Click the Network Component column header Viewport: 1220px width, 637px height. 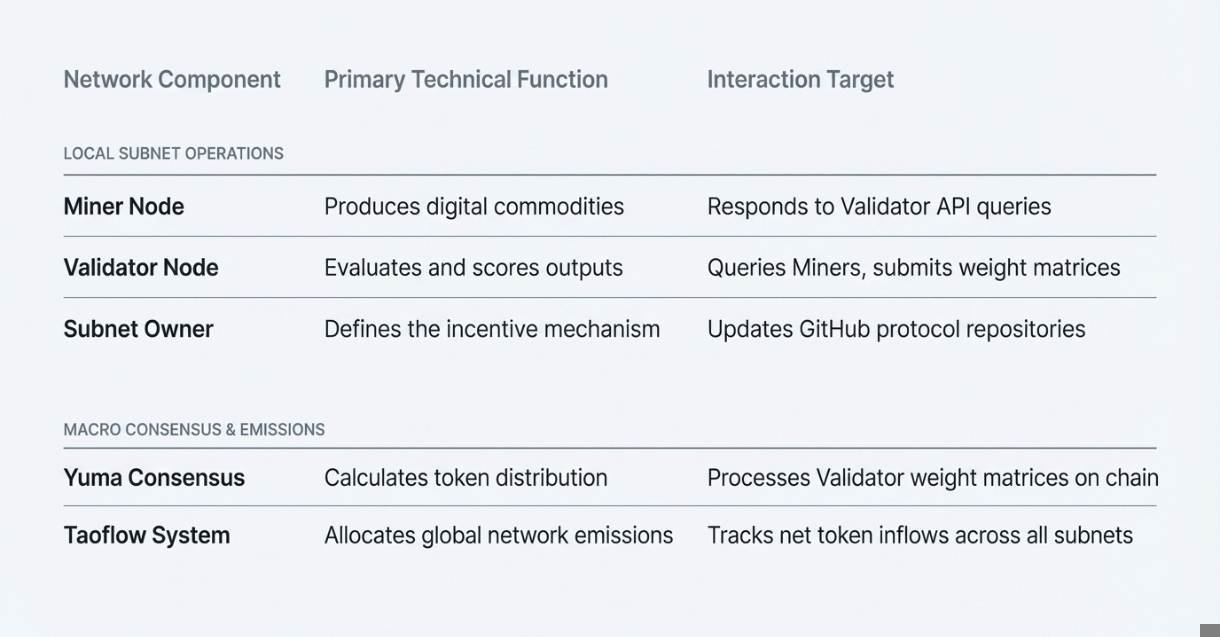click(172, 80)
